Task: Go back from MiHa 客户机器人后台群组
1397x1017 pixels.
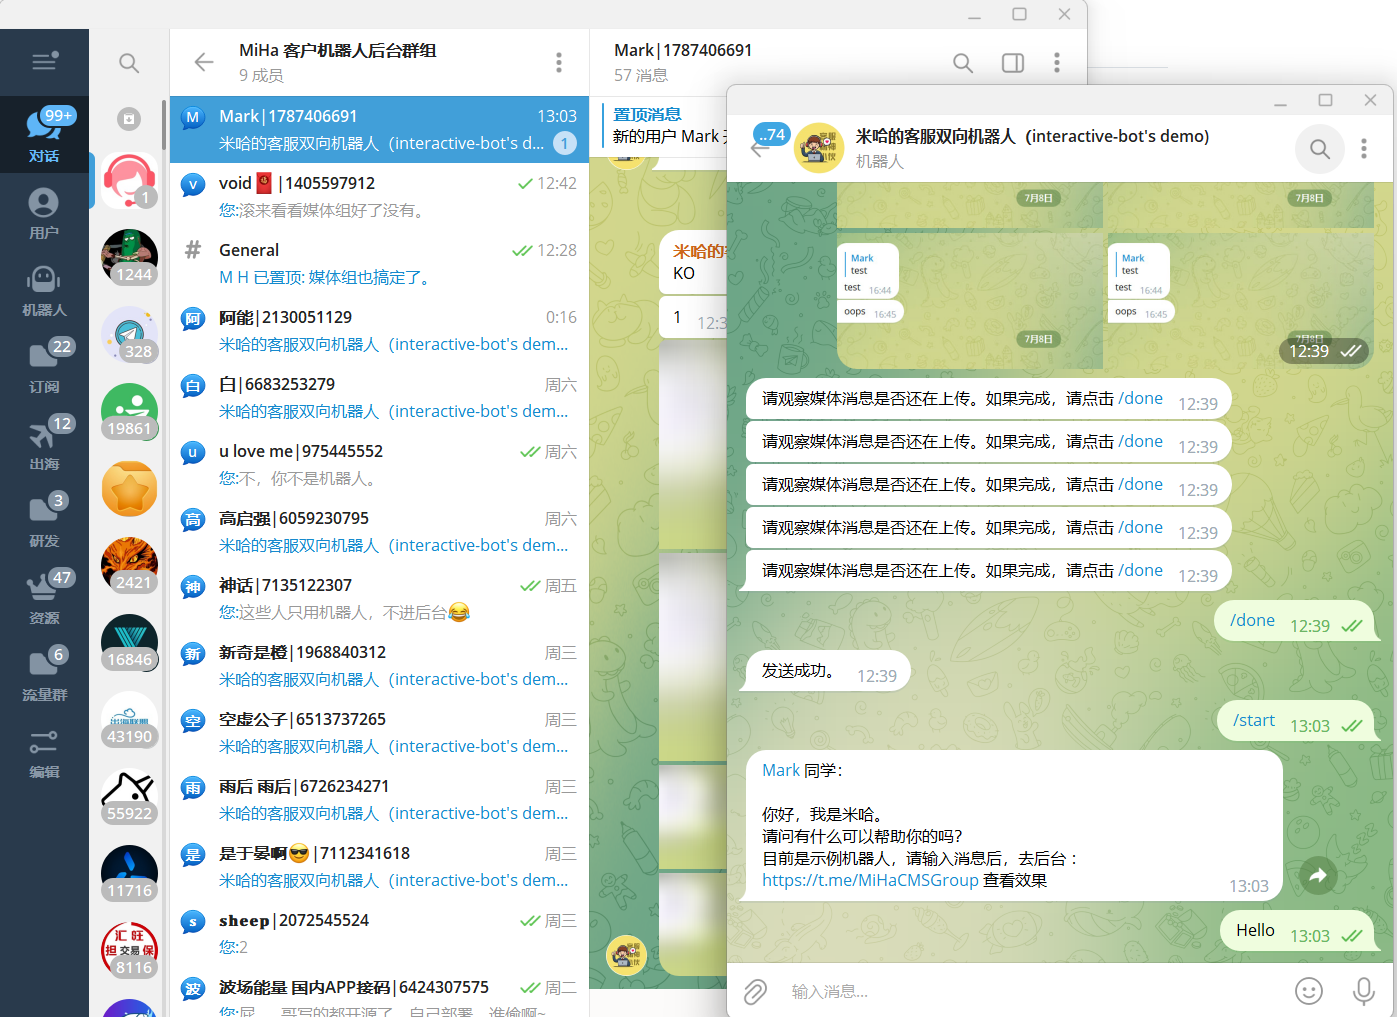Action: coord(204,62)
